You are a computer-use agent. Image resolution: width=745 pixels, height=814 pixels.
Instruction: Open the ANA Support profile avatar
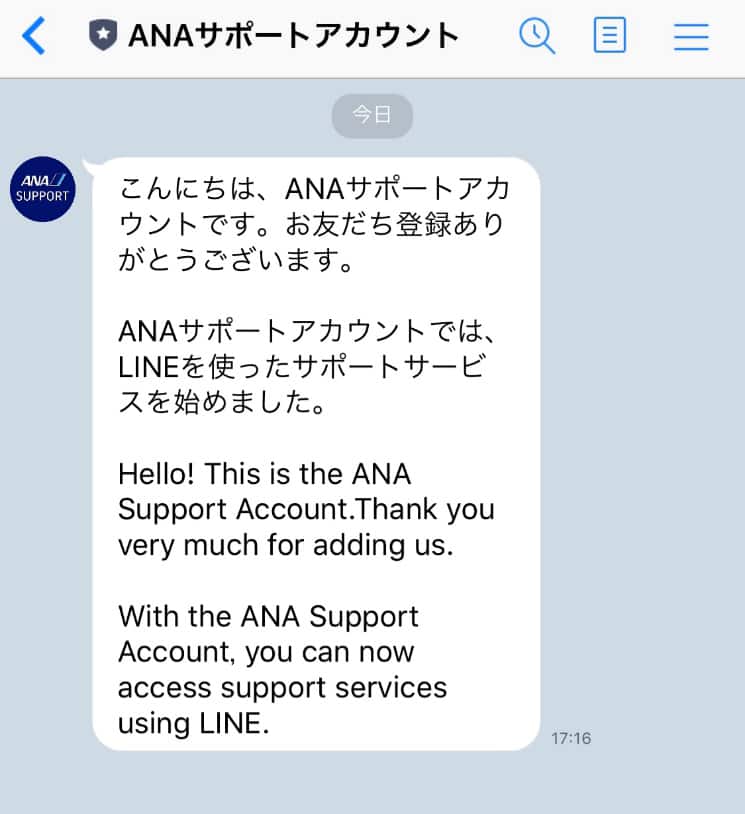(43, 189)
